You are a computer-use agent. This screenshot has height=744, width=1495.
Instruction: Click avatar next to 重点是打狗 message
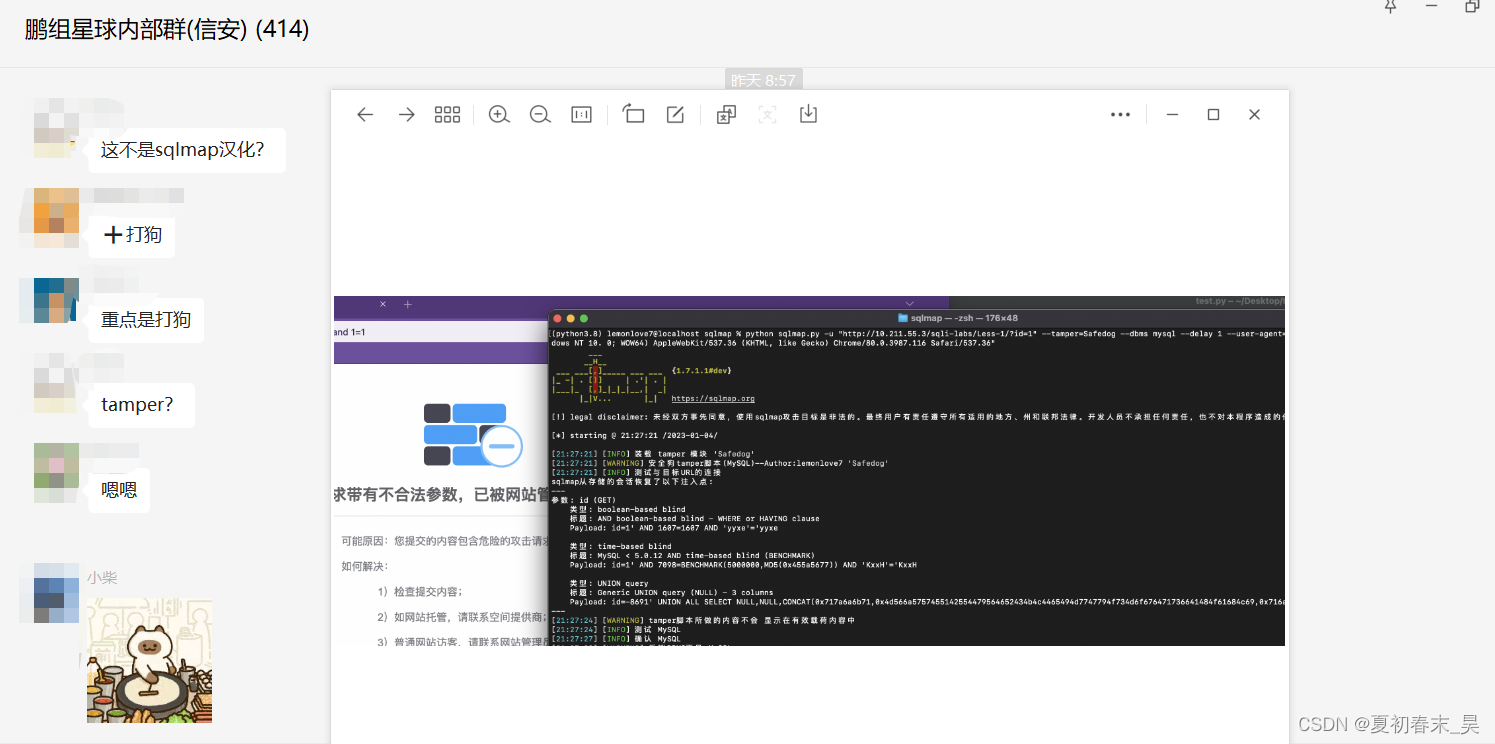[56, 300]
